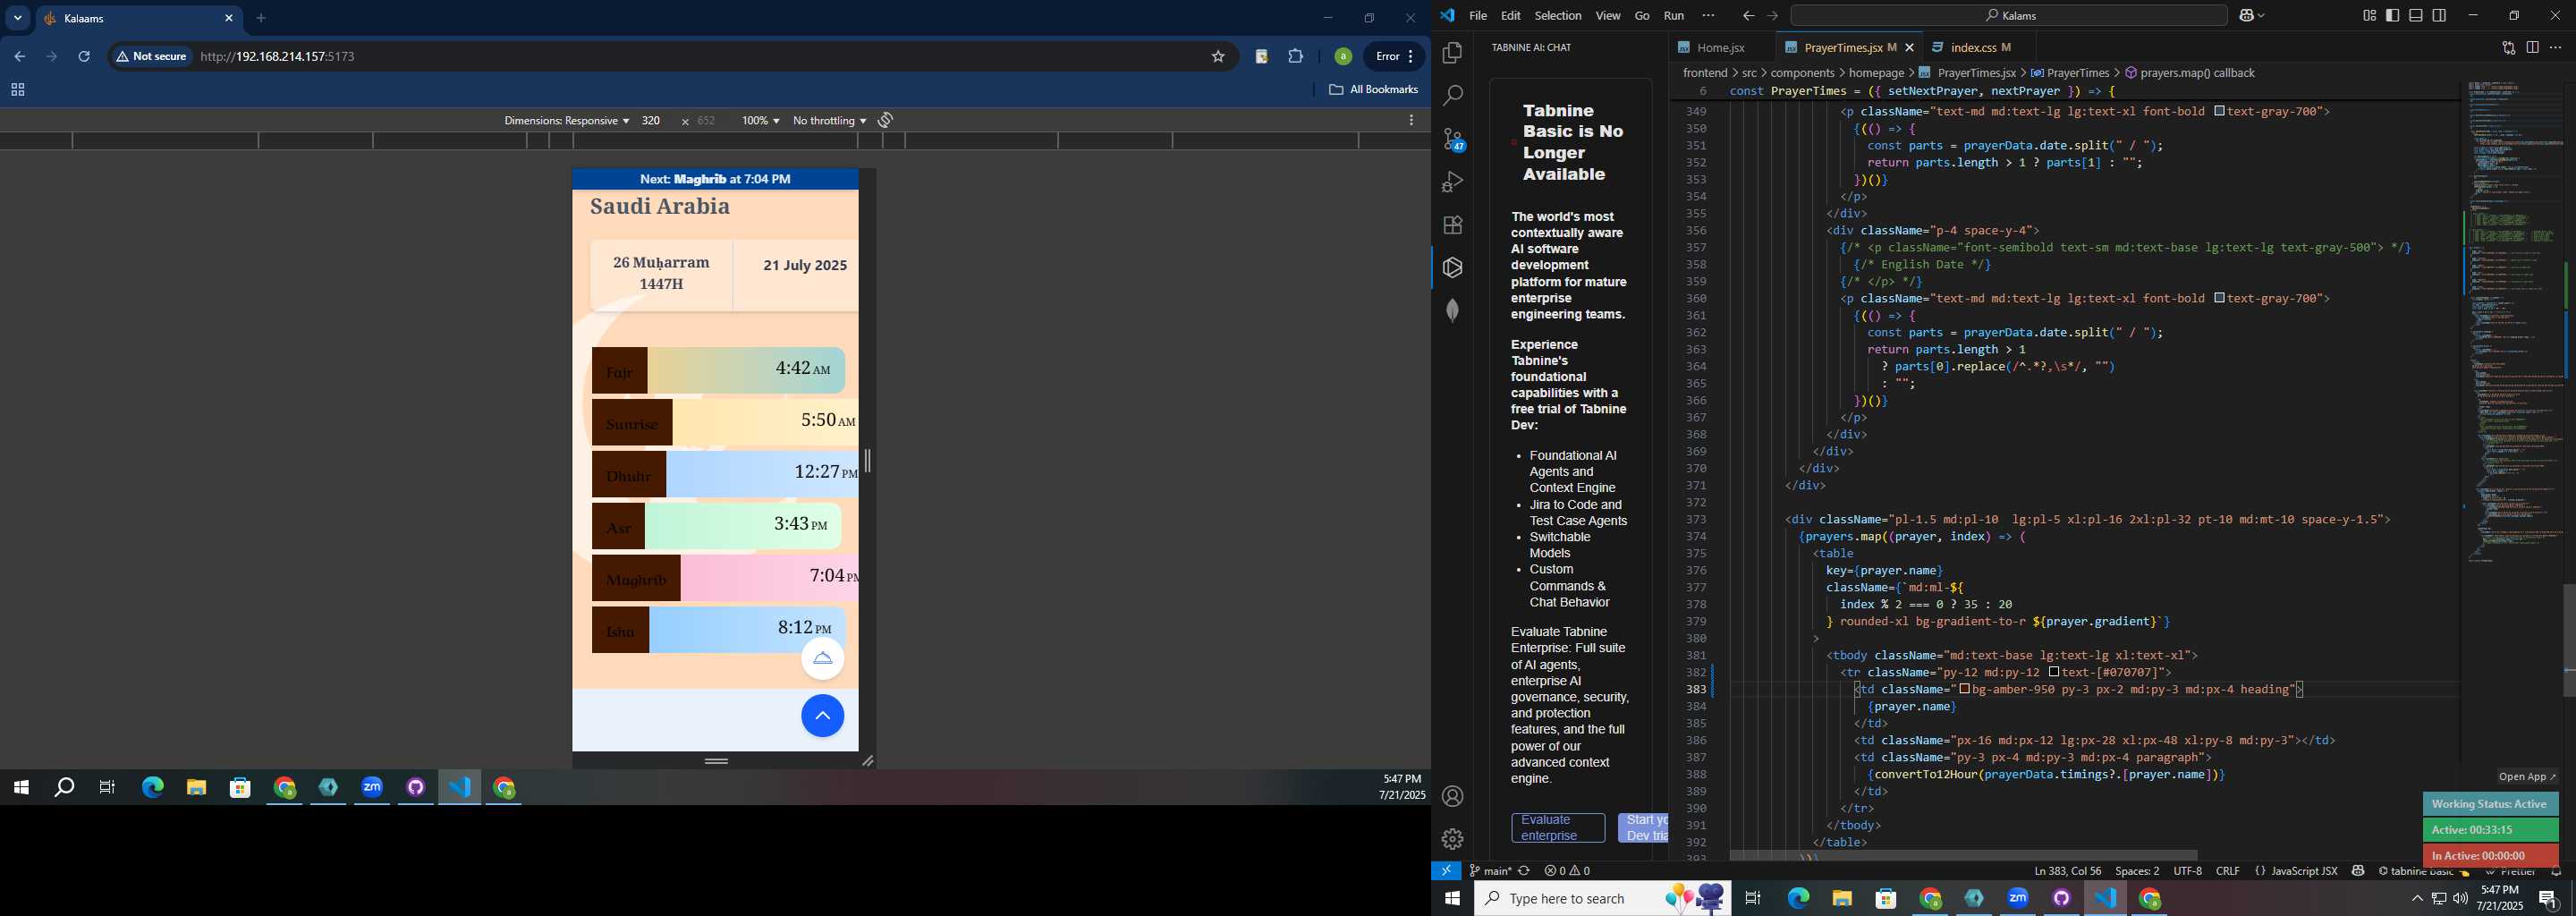The width and height of the screenshot is (2576, 916).
Task: Click the viewport width field showing 320
Action: (652, 121)
